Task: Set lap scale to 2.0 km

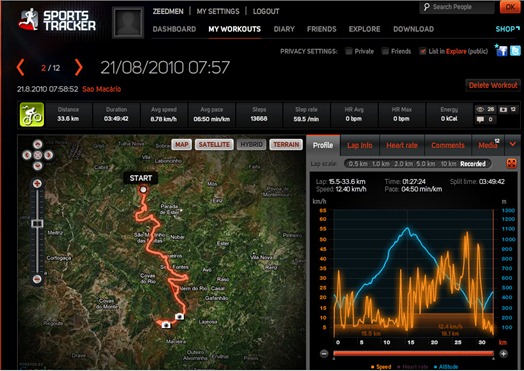Action: 403,164
